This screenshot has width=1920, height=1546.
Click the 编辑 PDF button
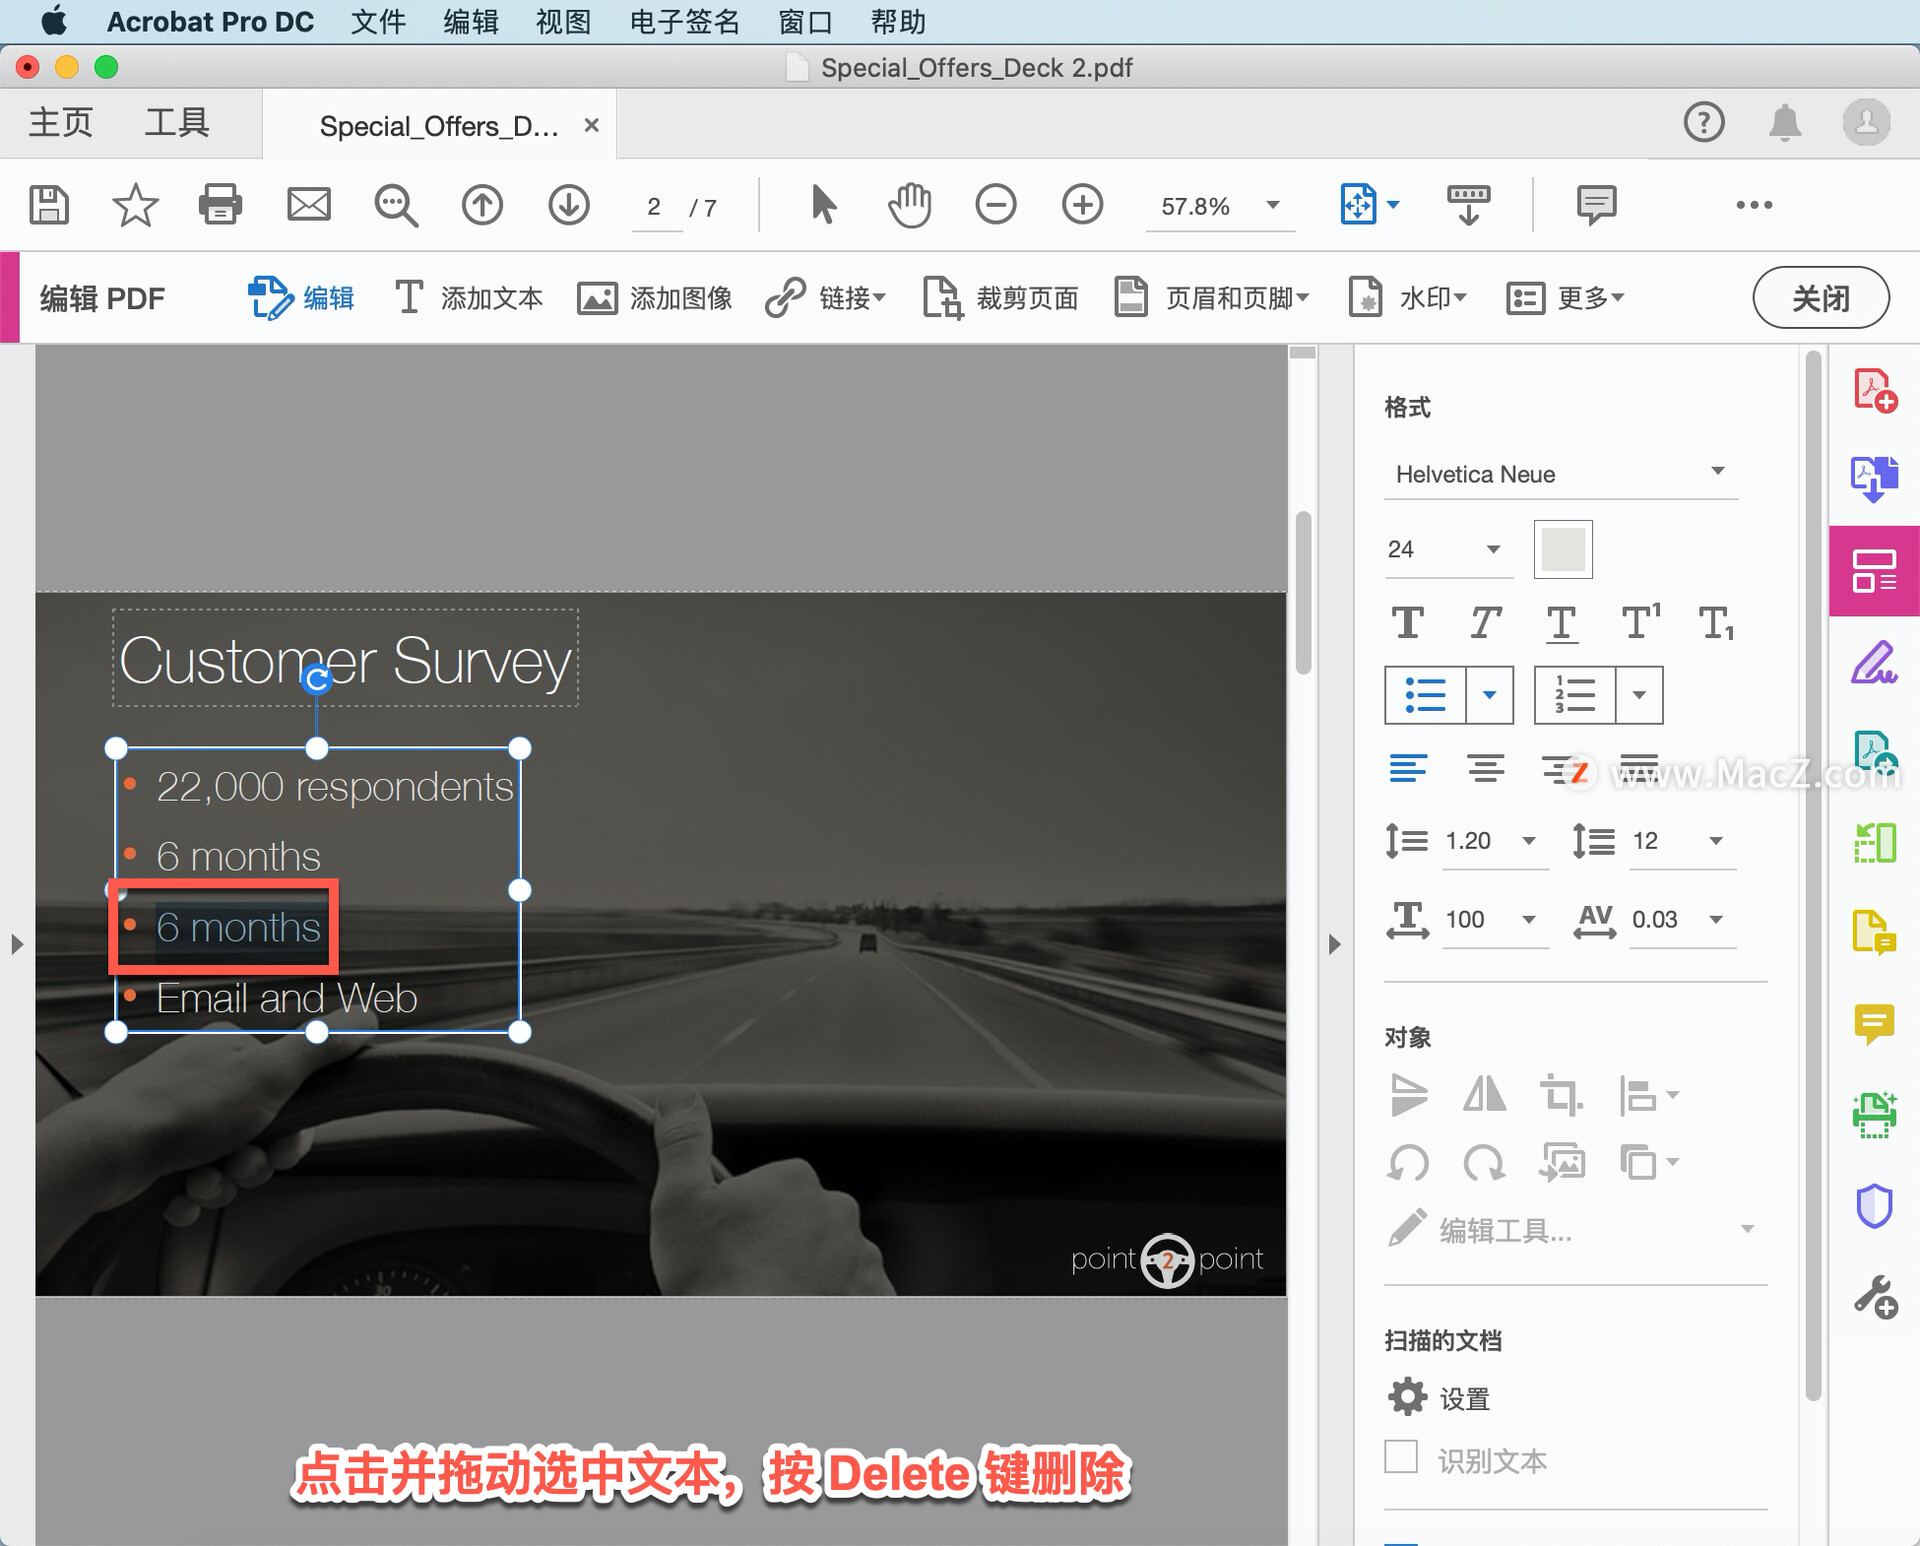pos(104,300)
